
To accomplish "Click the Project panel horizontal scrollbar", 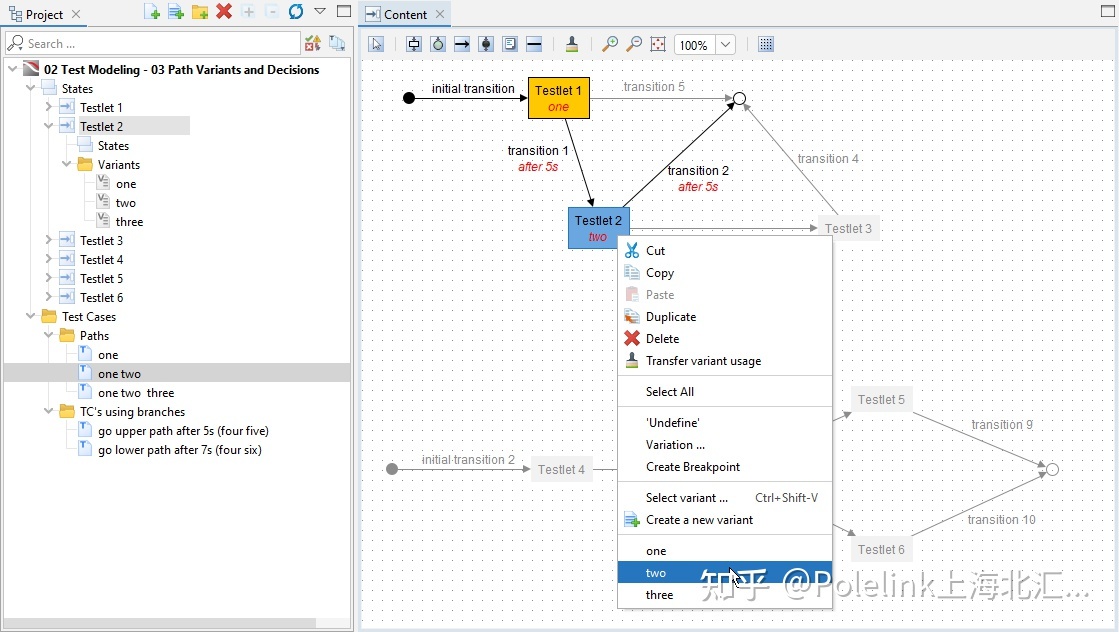I will point(160,623).
